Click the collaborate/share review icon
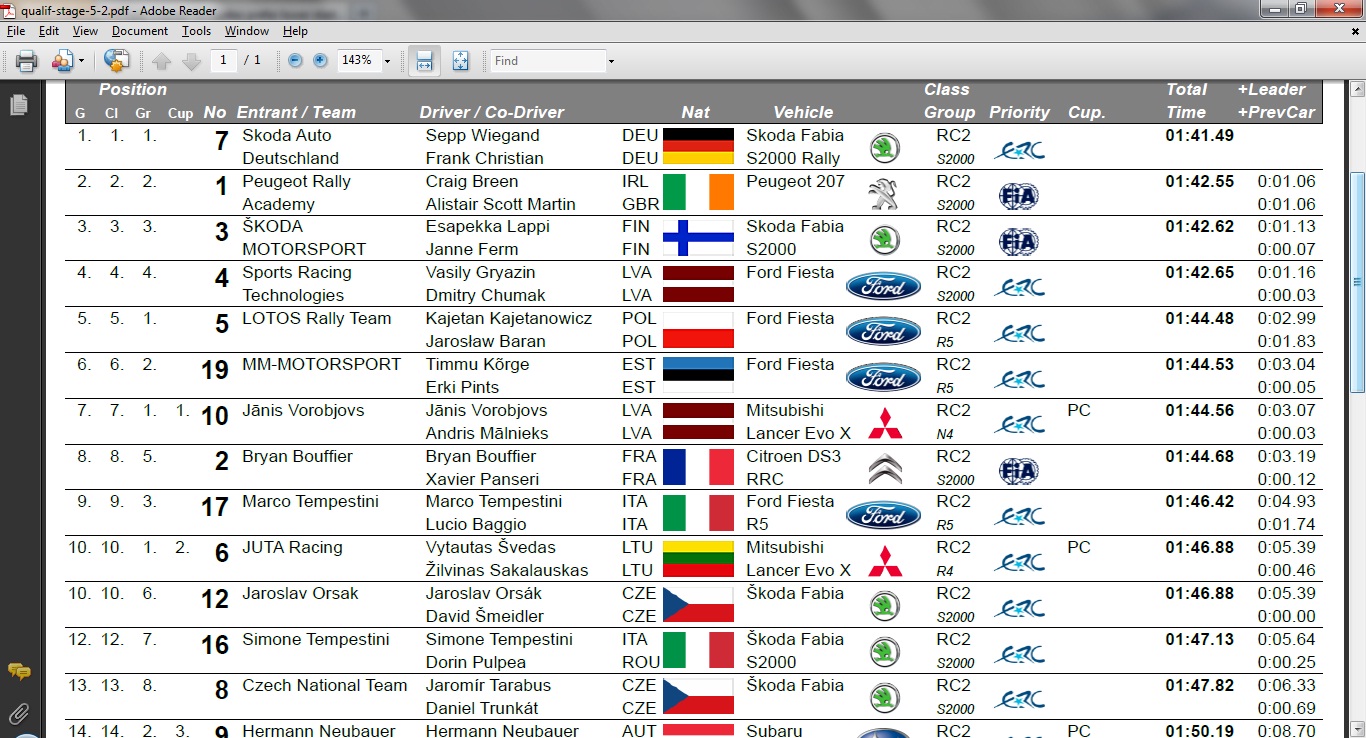 tap(62, 61)
